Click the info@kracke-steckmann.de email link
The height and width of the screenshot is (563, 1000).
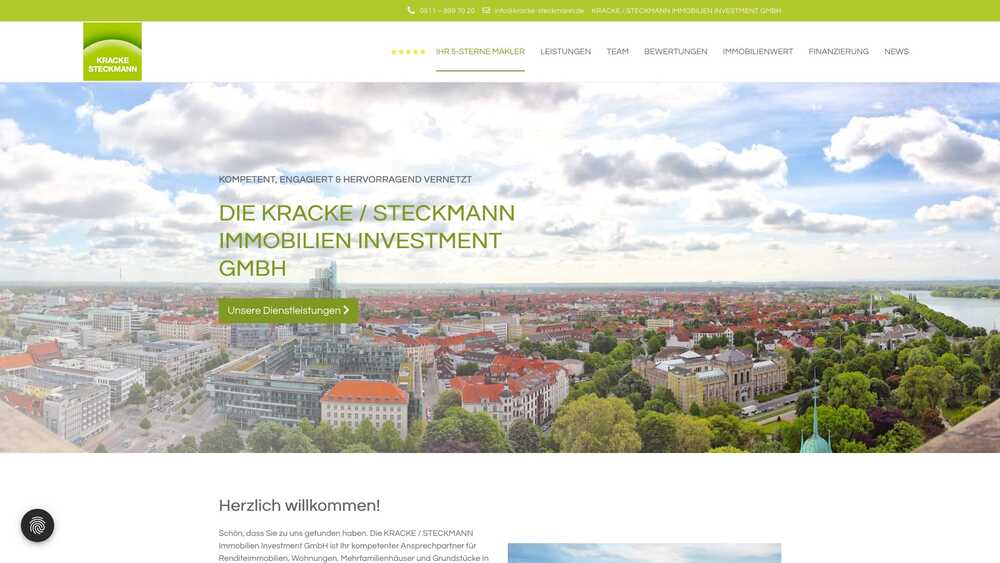[539, 11]
